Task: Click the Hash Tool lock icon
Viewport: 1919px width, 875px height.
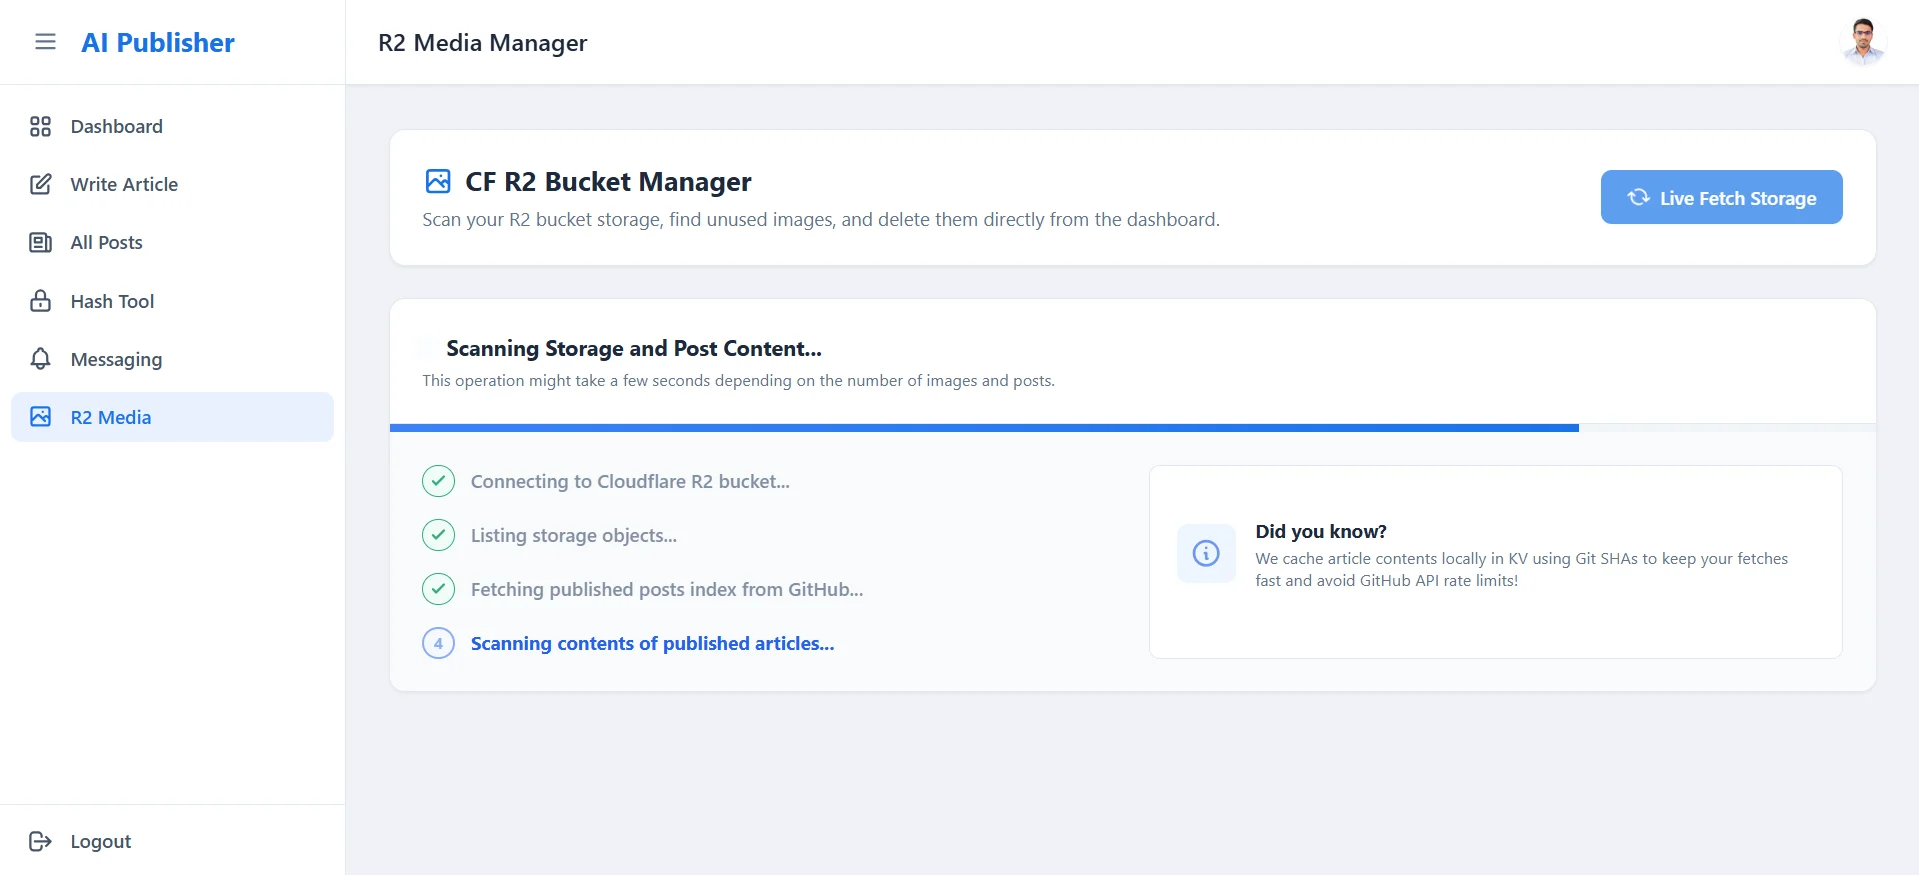Action: (40, 301)
